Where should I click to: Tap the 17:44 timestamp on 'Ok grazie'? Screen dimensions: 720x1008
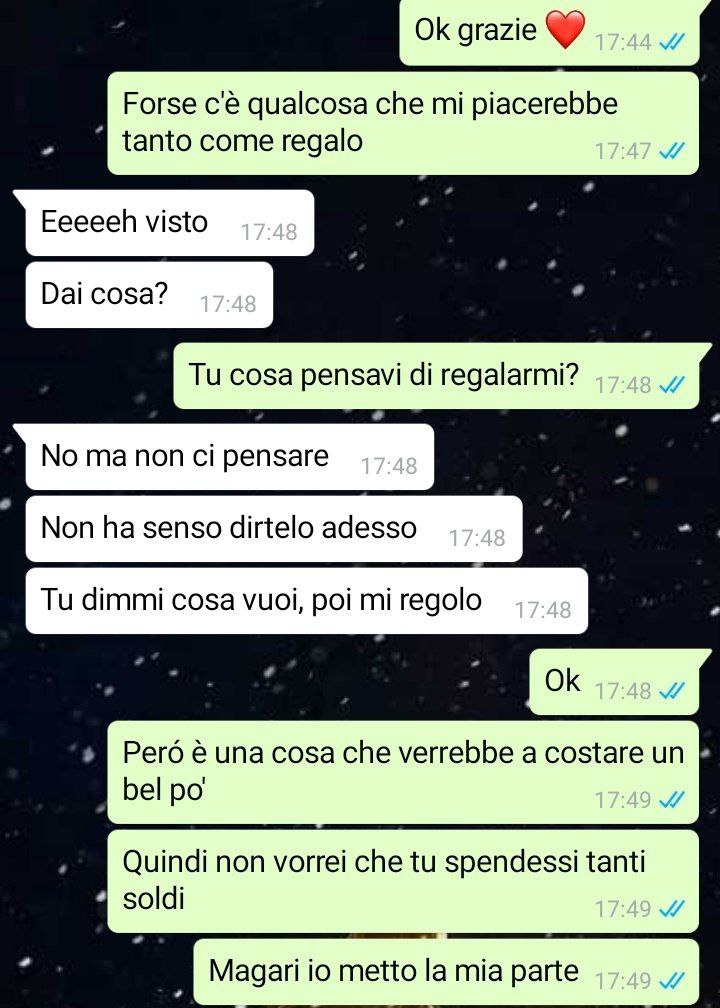[623, 42]
